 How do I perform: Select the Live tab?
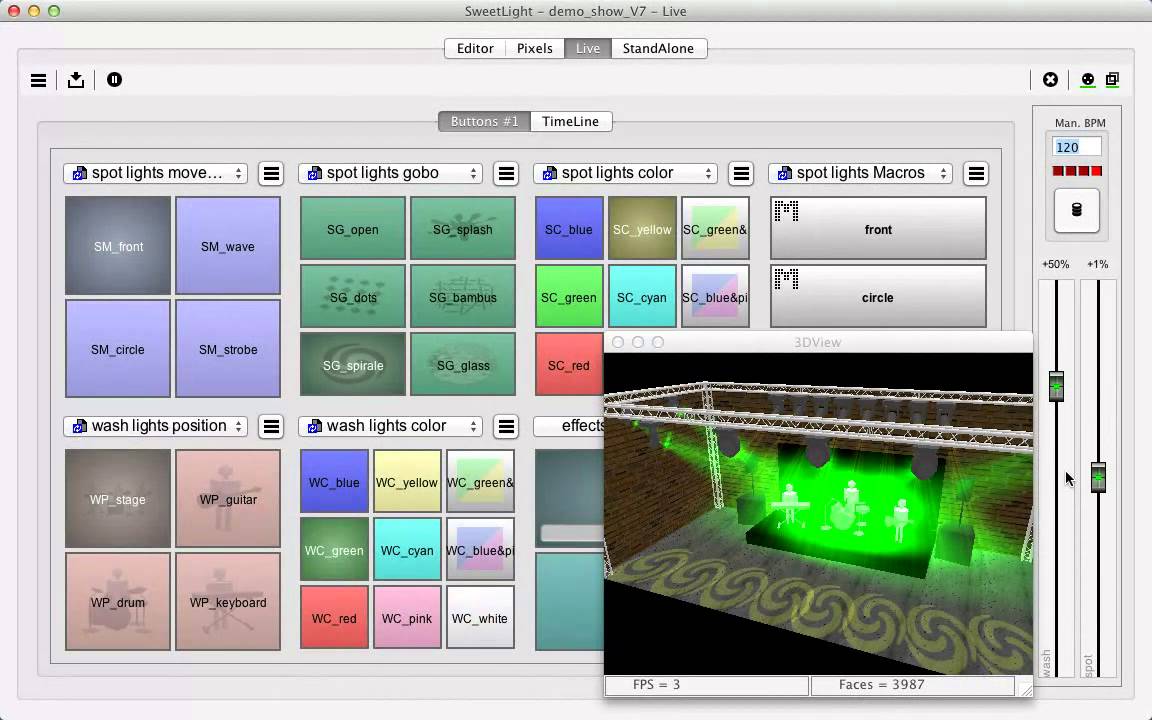click(x=588, y=48)
